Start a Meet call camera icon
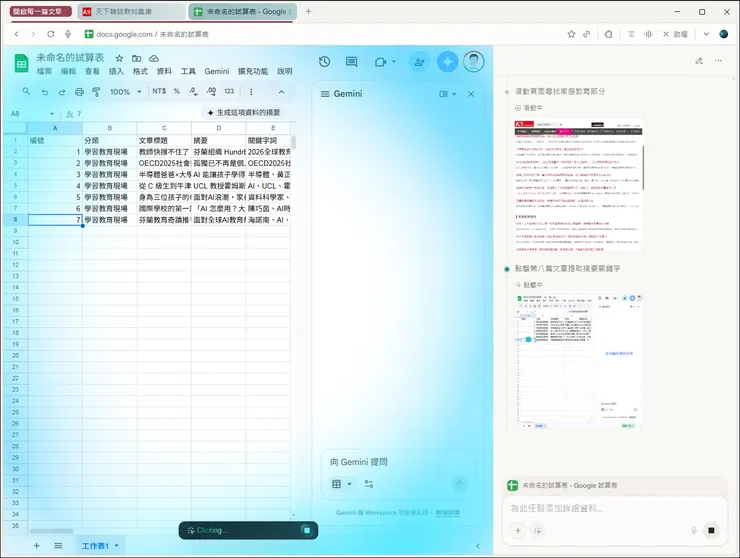 click(x=380, y=62)
